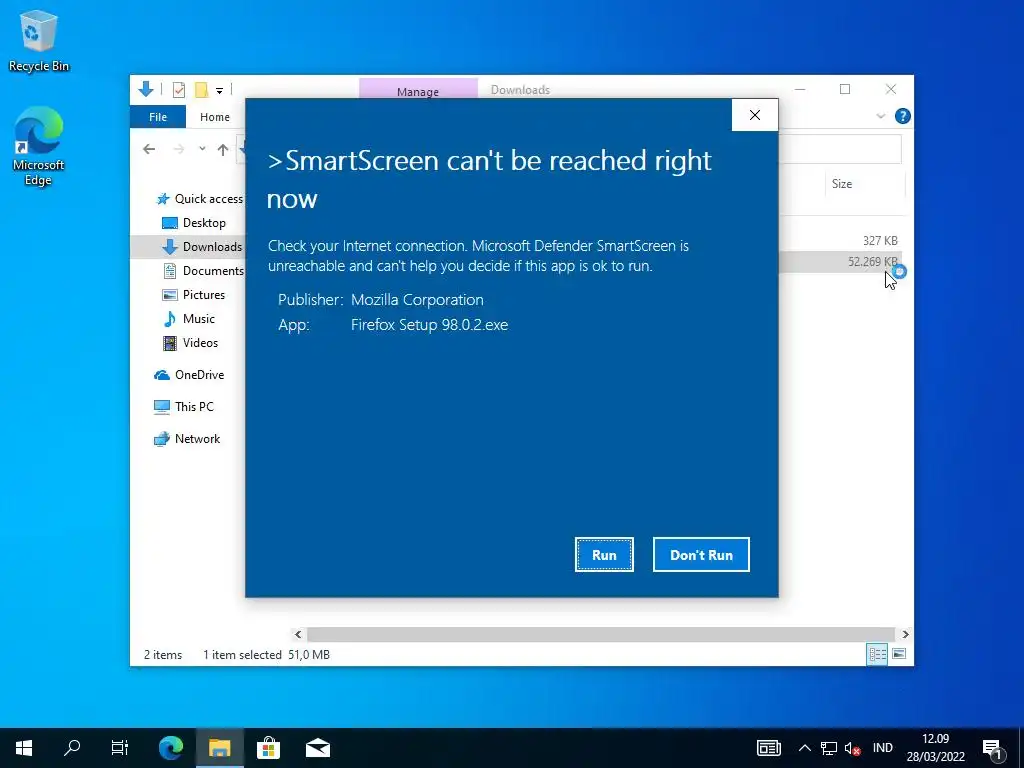This screenshot has width=1024, height=768.
Task: Click horizontal scrollbar left arrow
Action: pyautogui.click(x=298, y=634)
